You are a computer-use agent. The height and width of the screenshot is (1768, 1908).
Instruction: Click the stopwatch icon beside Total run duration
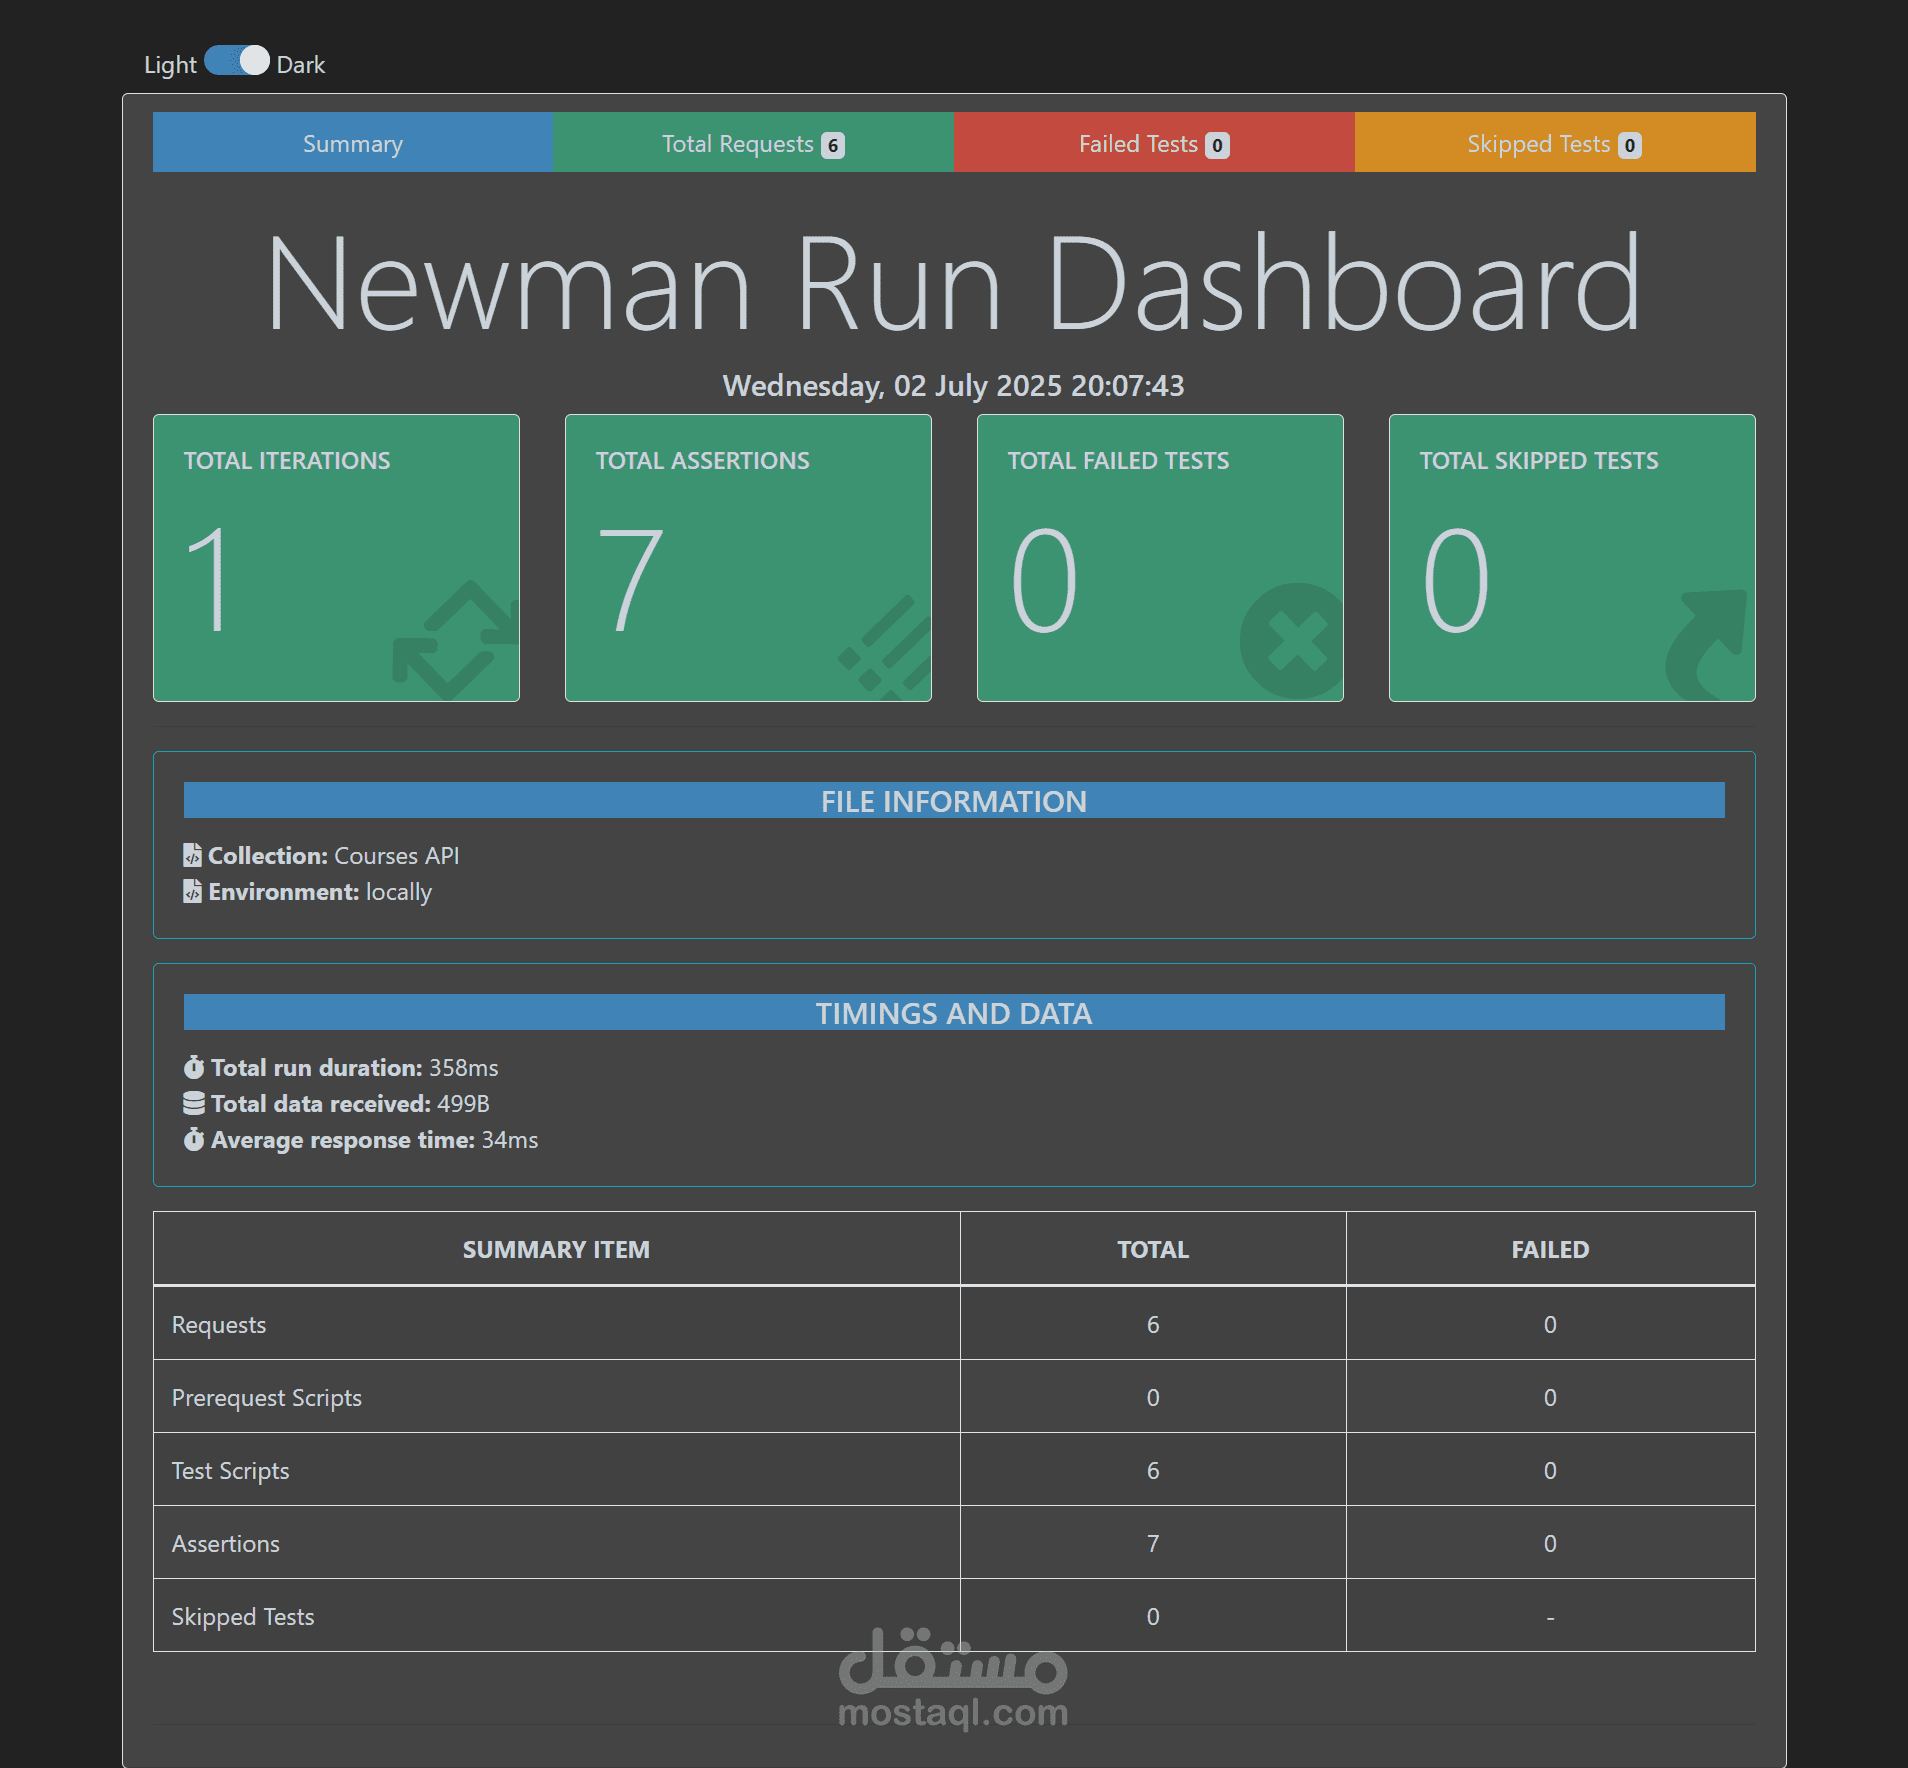tap(194, 1067)
